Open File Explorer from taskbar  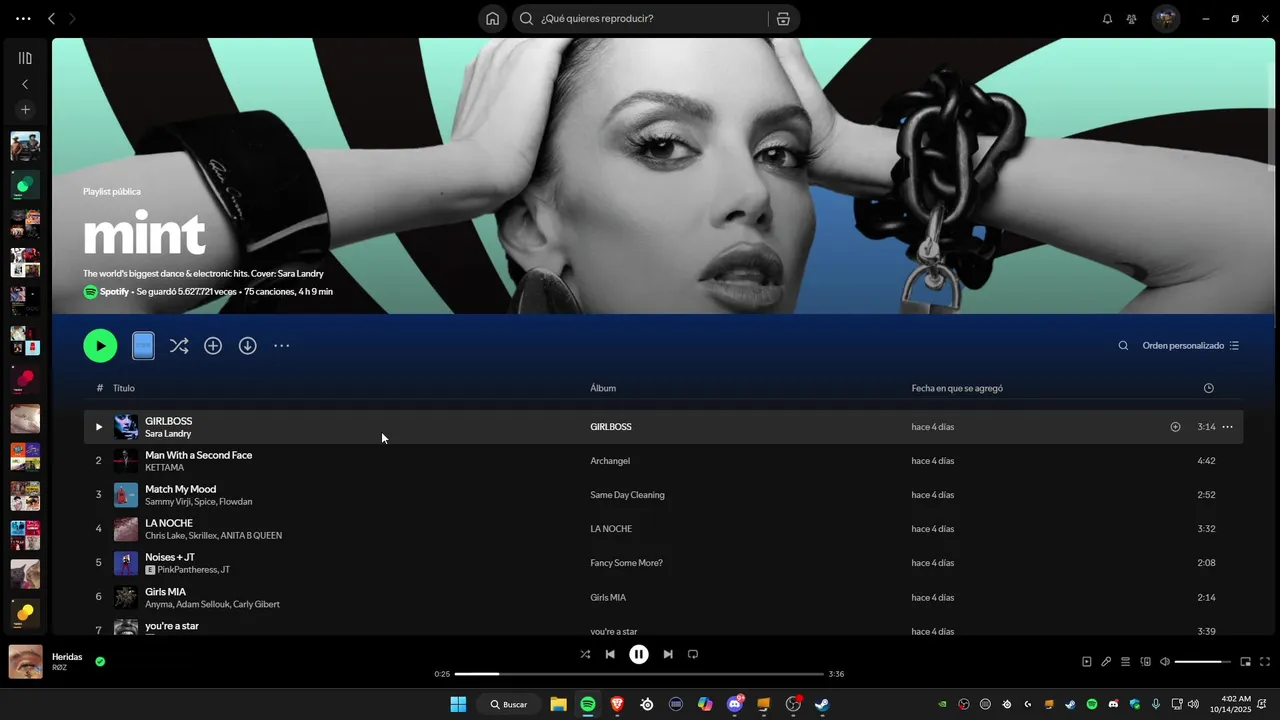[x=558, y=704]
